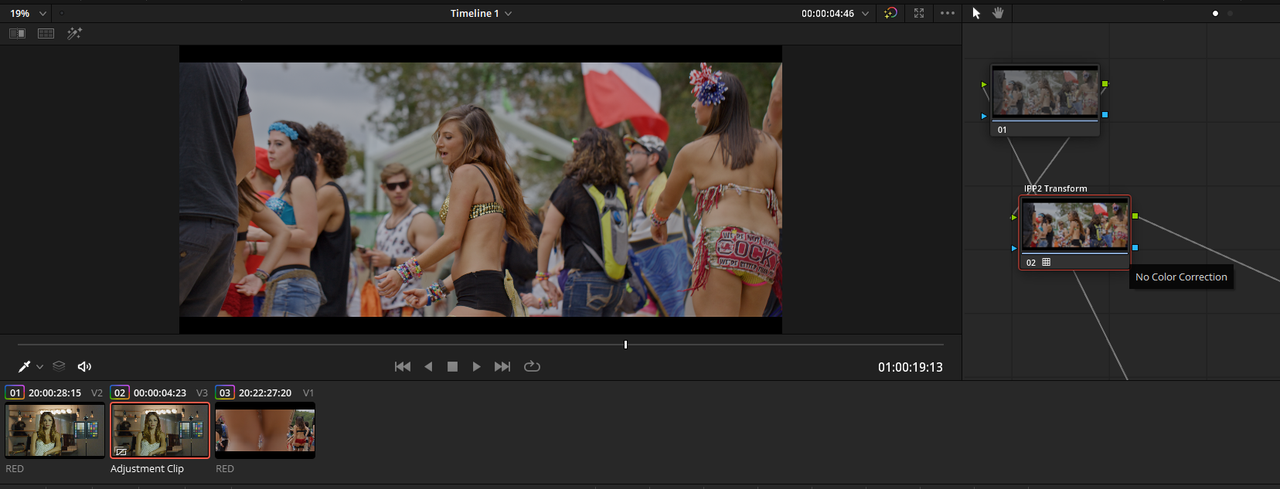The width and height of the screenshot is (1280, 489).
Task: Open the Timeline 1 selector dropdown
Action: [481, 13]
